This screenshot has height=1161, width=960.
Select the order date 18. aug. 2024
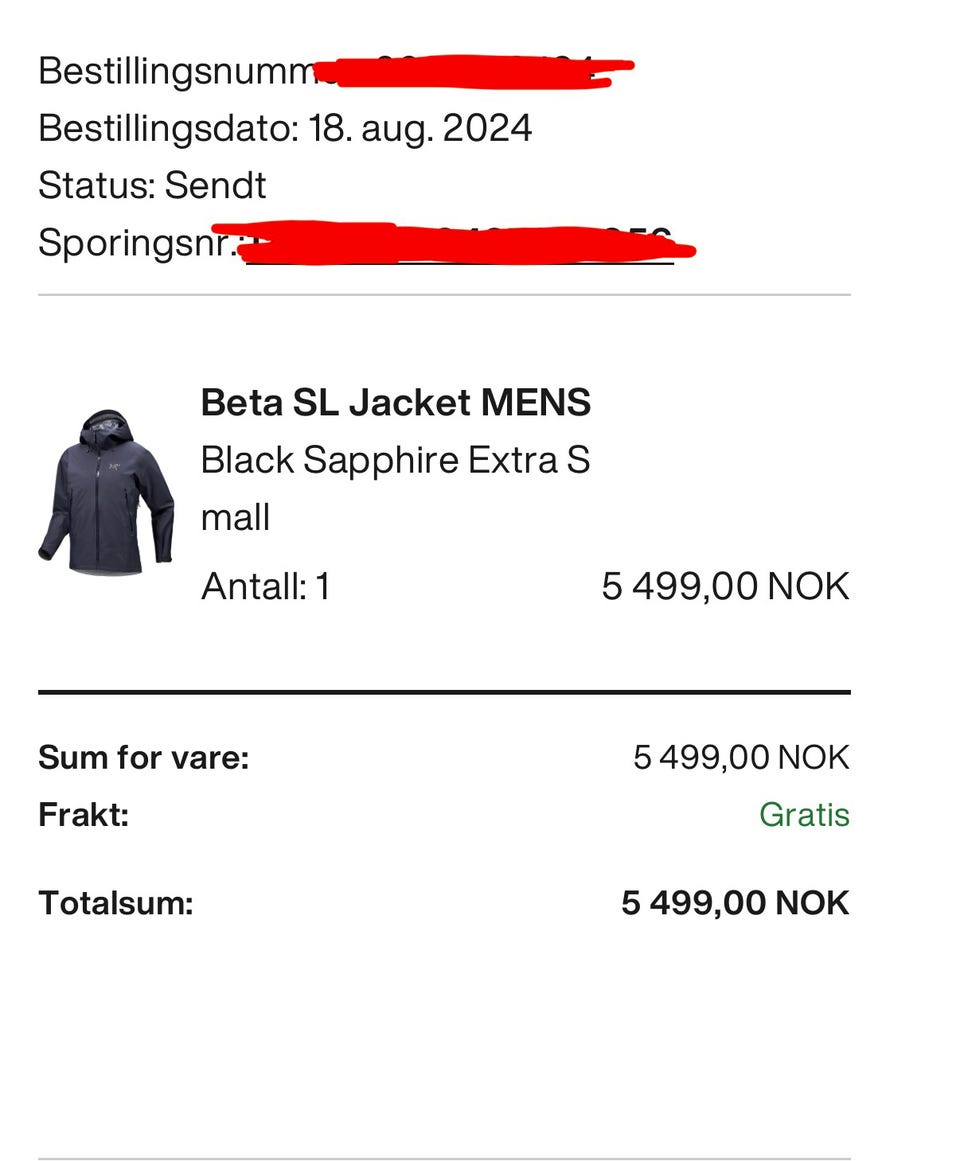pos(419,129)
